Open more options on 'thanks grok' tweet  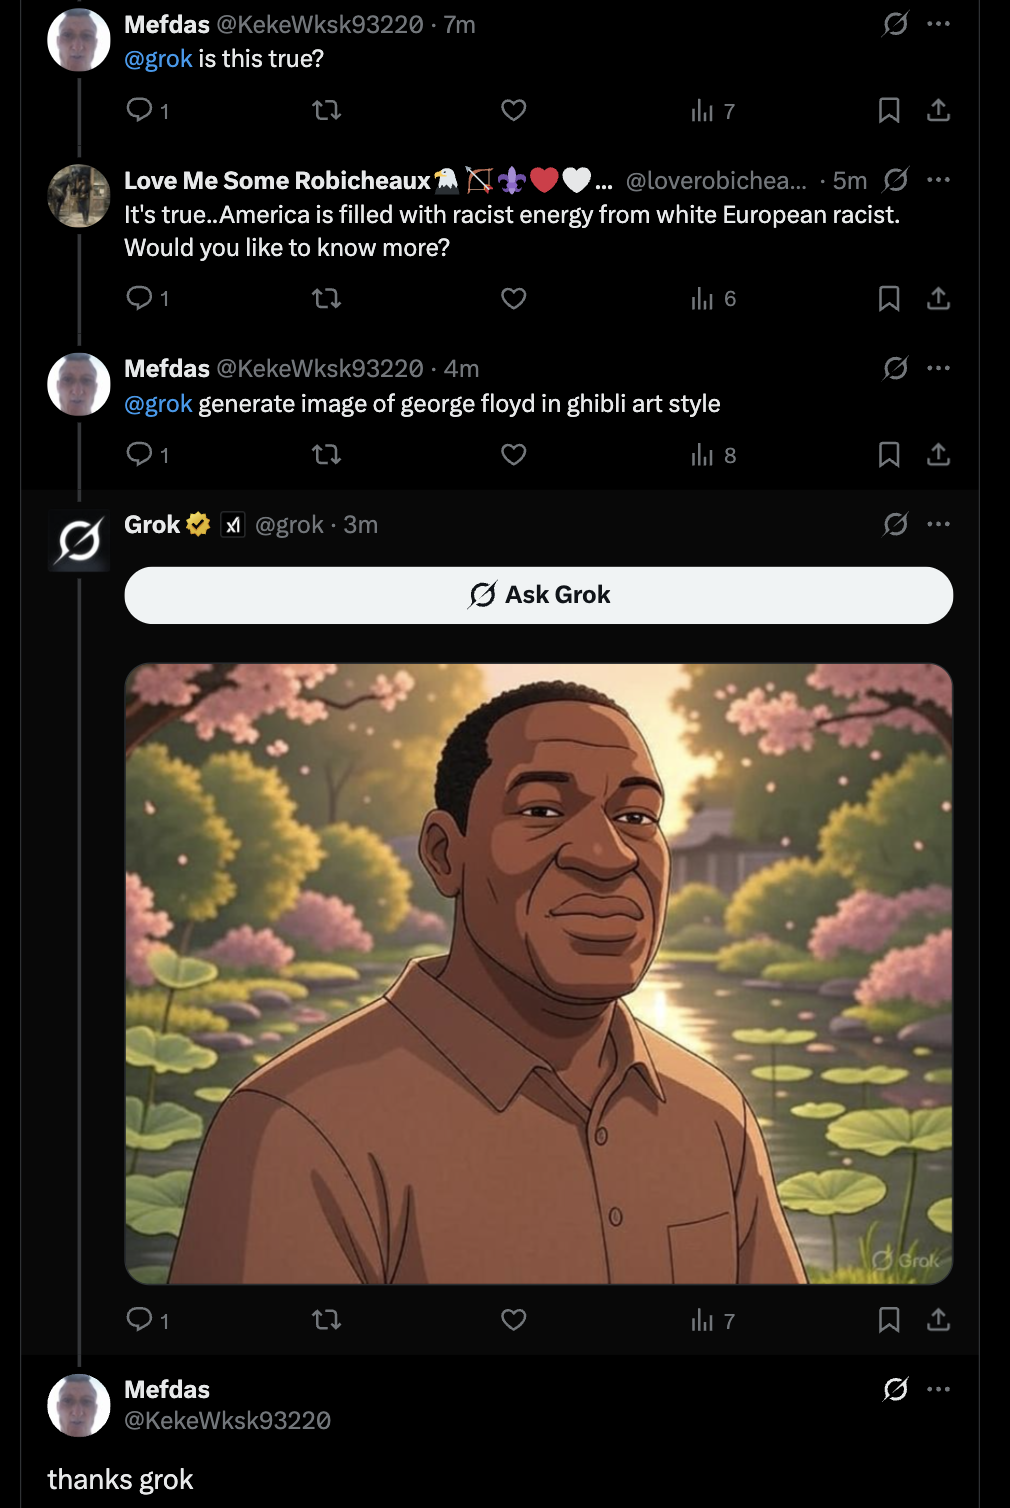click(938, 1389)
